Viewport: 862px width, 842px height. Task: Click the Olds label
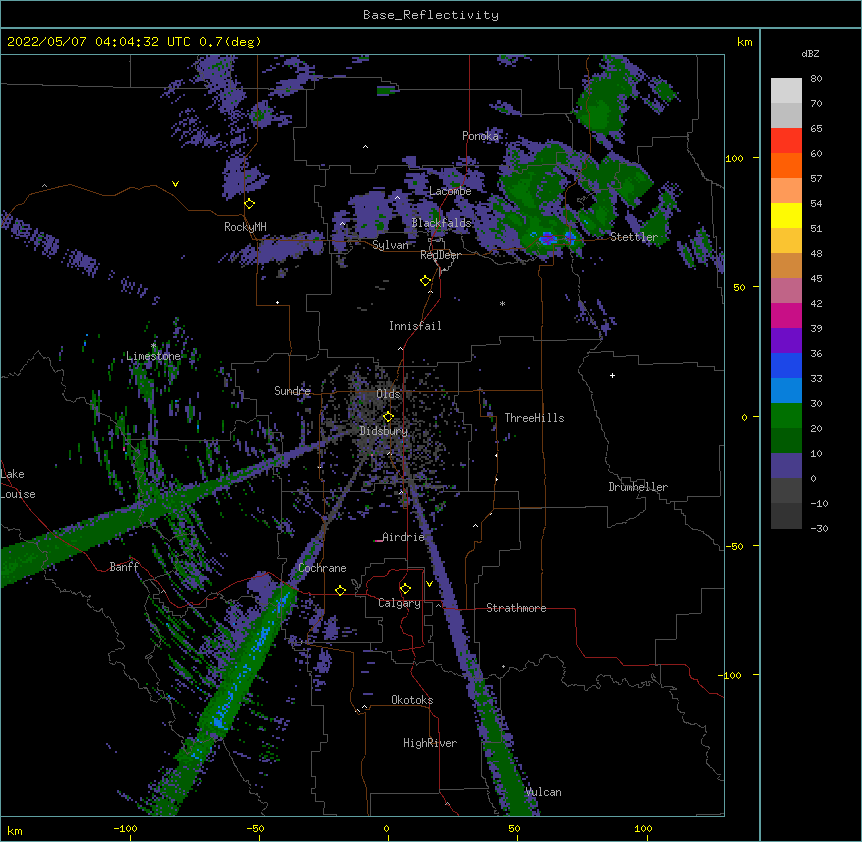pos(388,394)
